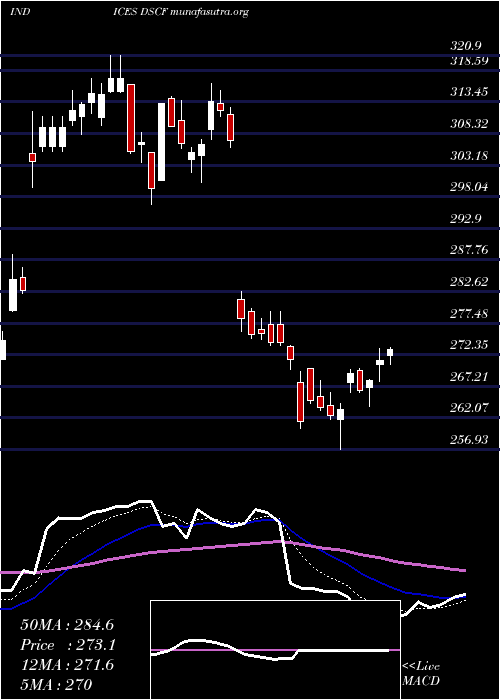Click the 277.48 price level label
500x700 pixels.
click(x=469, y=313)
